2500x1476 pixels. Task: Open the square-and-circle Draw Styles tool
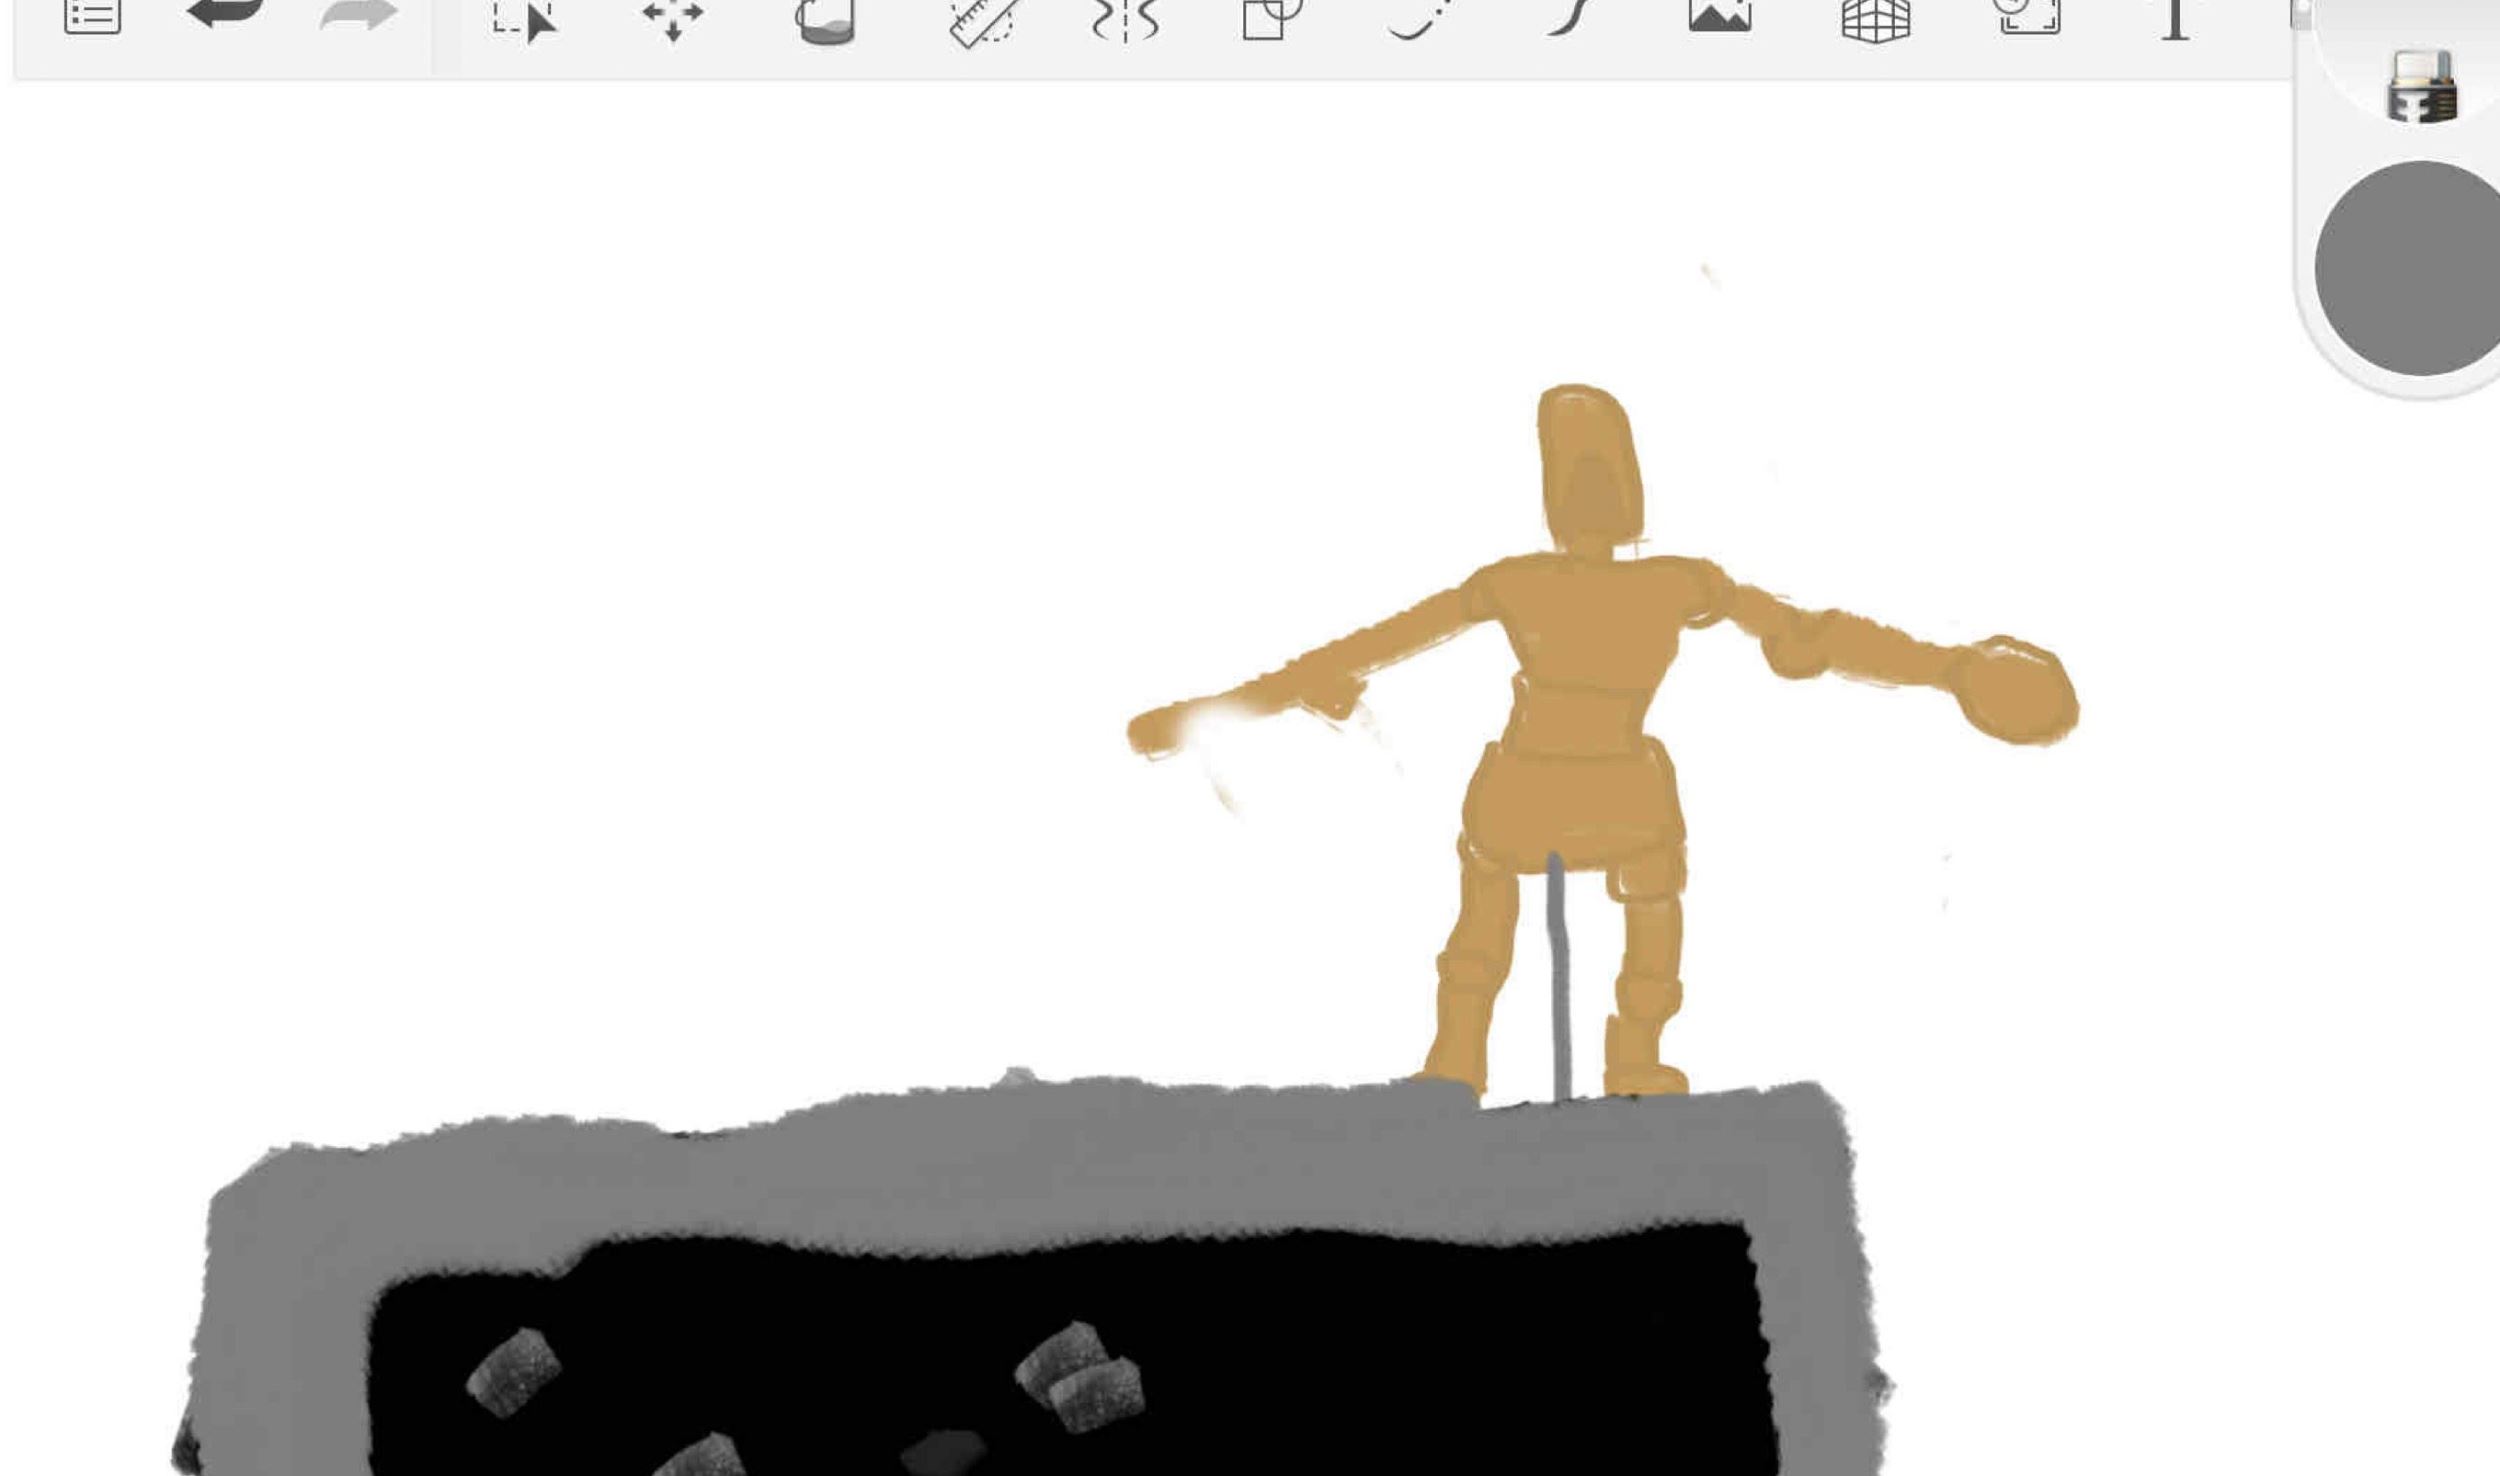coord(1271,18)
